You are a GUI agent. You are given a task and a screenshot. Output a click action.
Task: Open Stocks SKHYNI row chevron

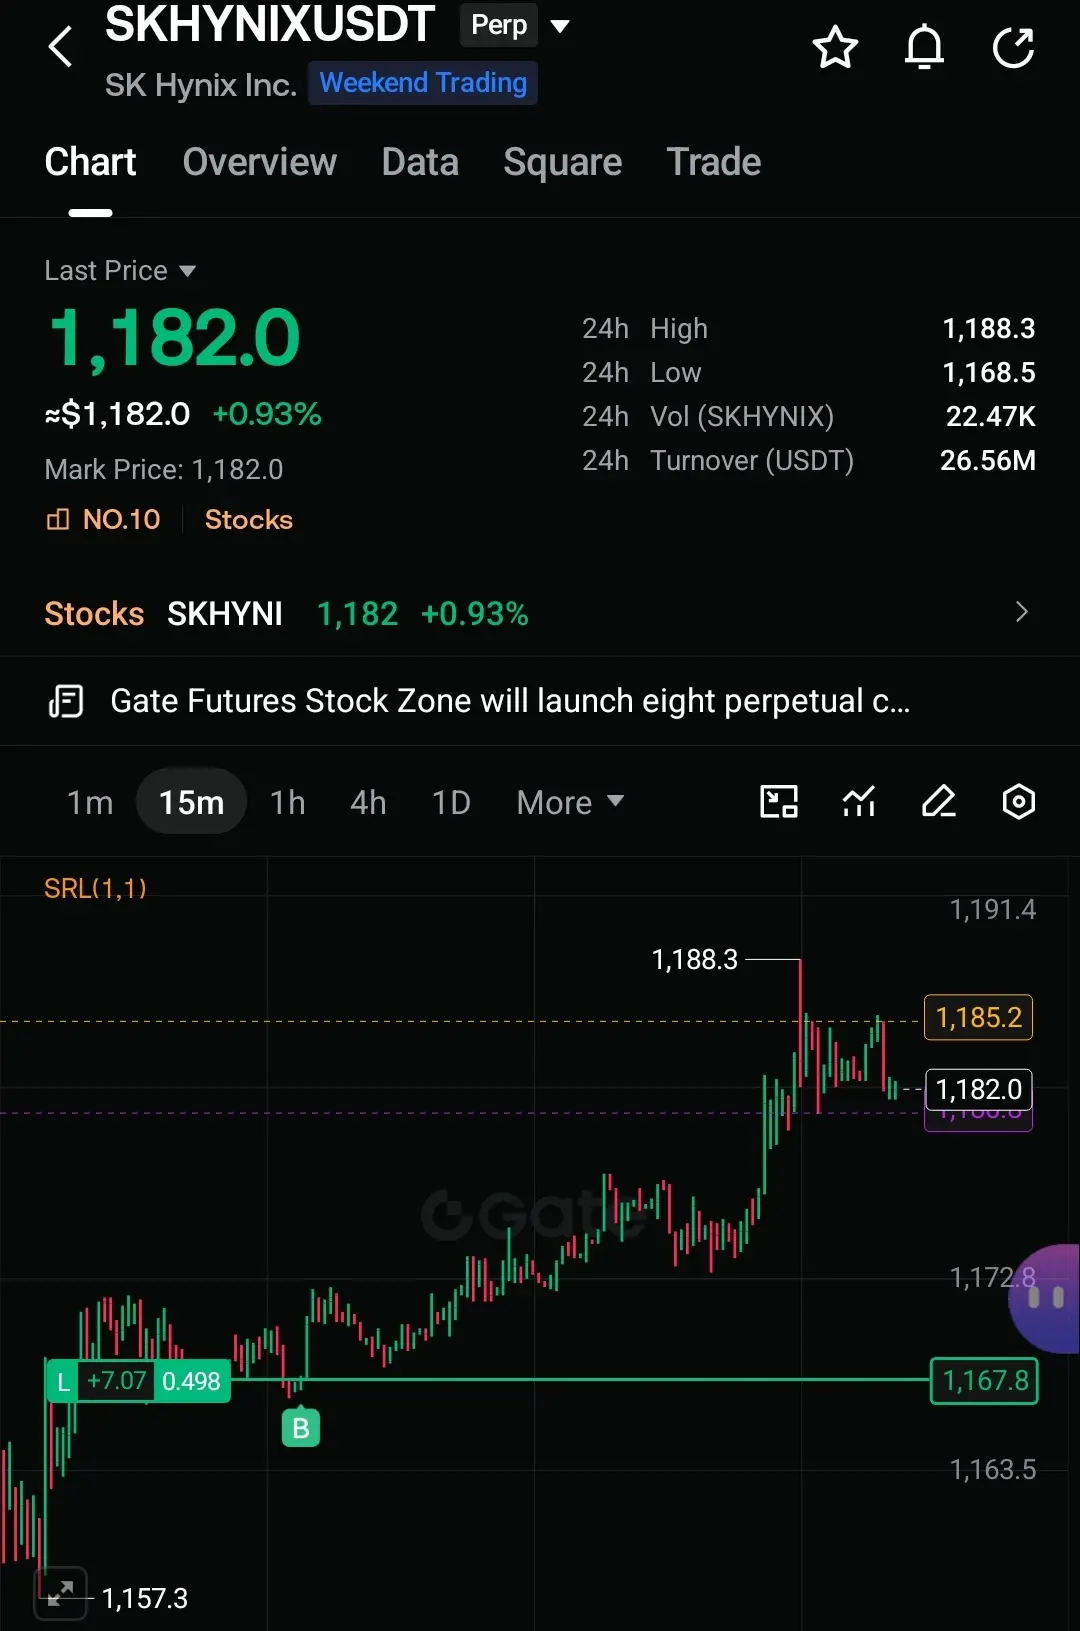pyautogui.click(x=1021, y=612)
